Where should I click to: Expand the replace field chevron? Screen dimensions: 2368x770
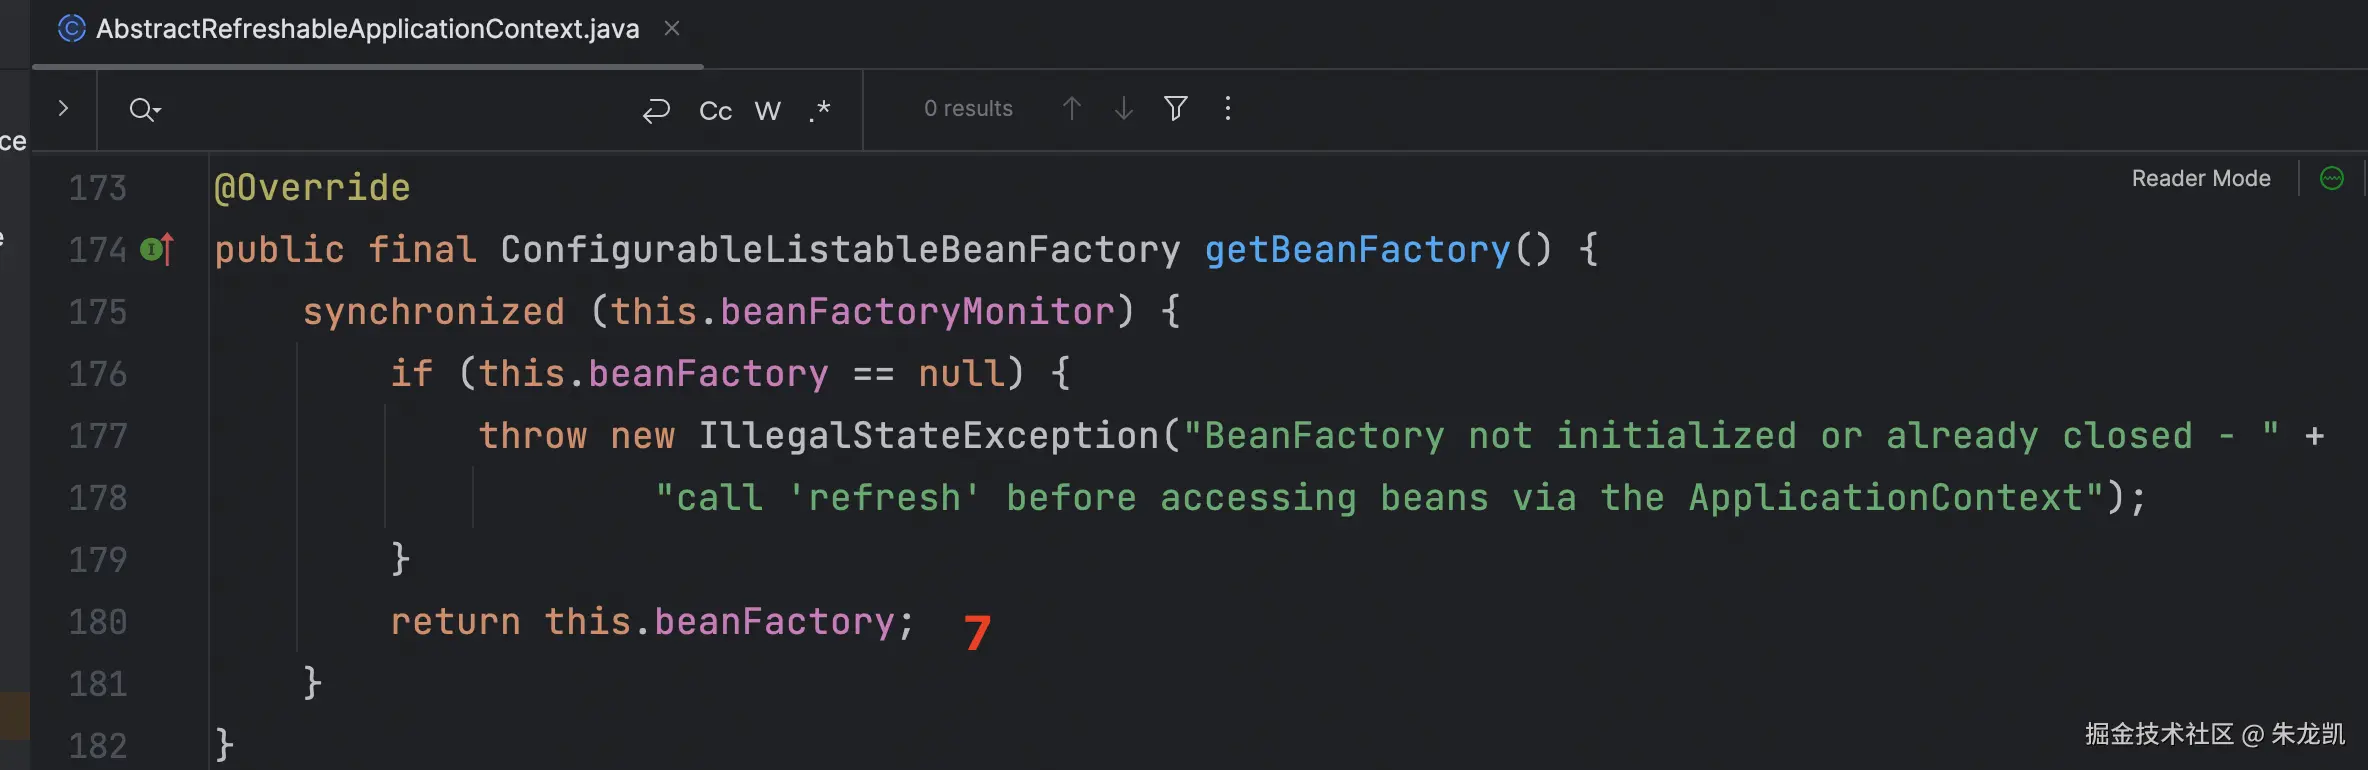tap(63, 108)
